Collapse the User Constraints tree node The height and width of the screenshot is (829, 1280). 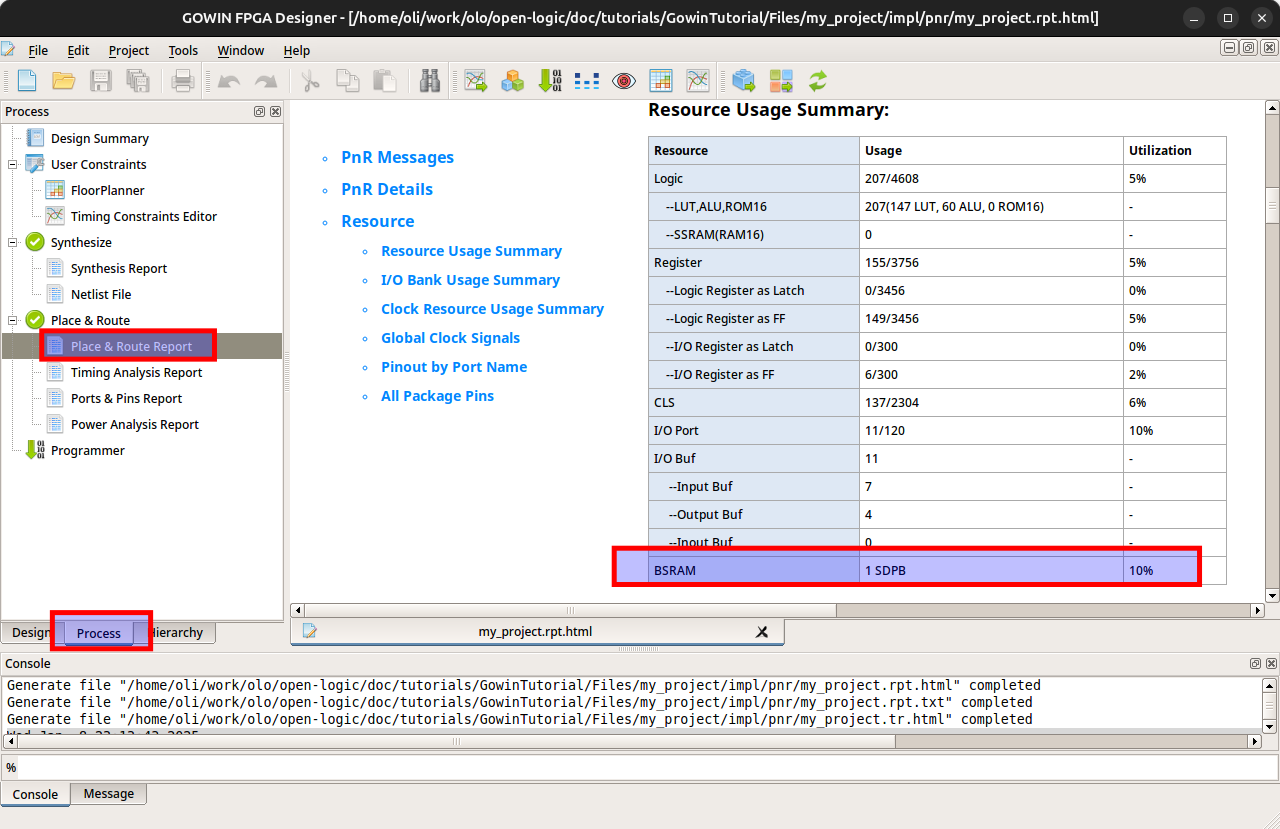13,164
